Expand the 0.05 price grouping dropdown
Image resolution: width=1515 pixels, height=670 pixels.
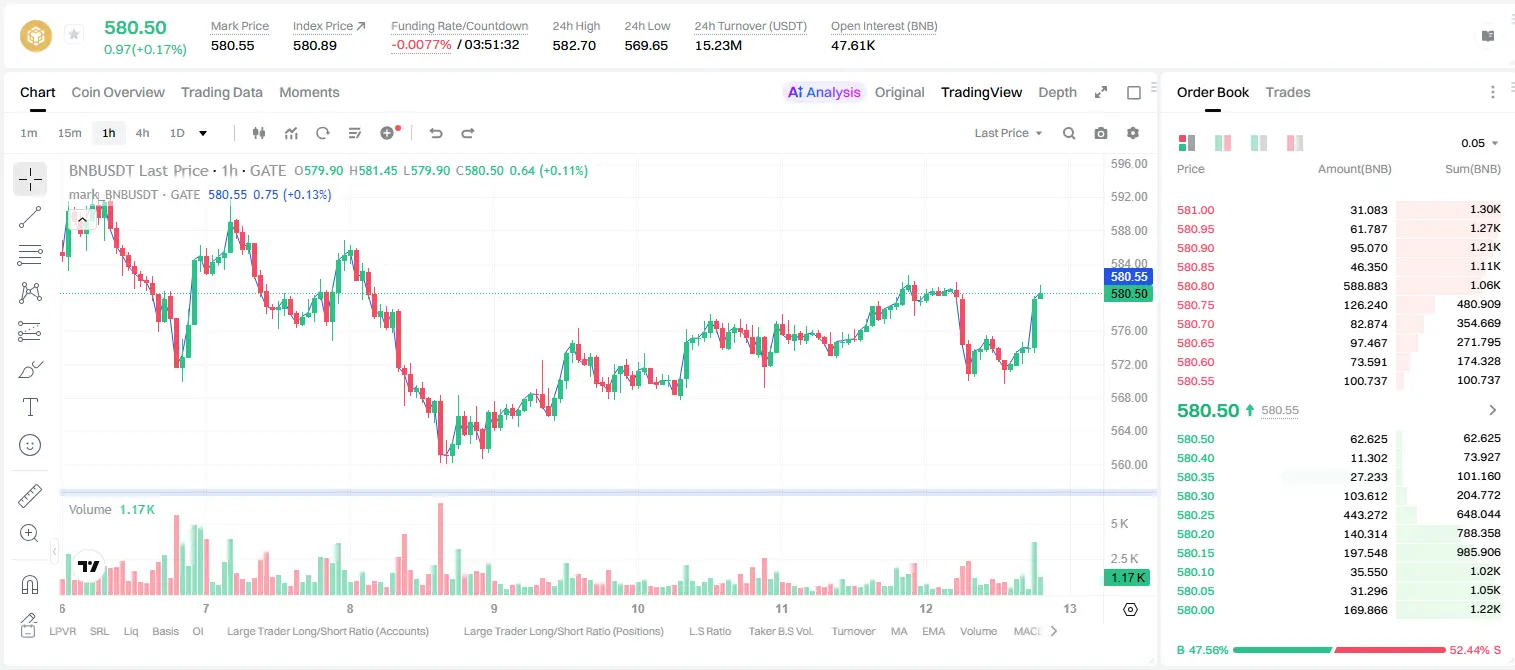(x=1480, y=143)
